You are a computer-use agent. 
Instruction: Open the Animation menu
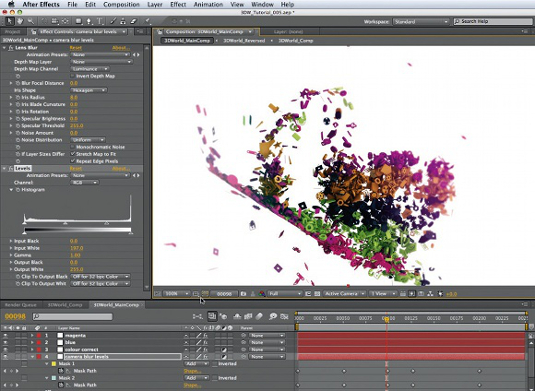coord(208,4)
